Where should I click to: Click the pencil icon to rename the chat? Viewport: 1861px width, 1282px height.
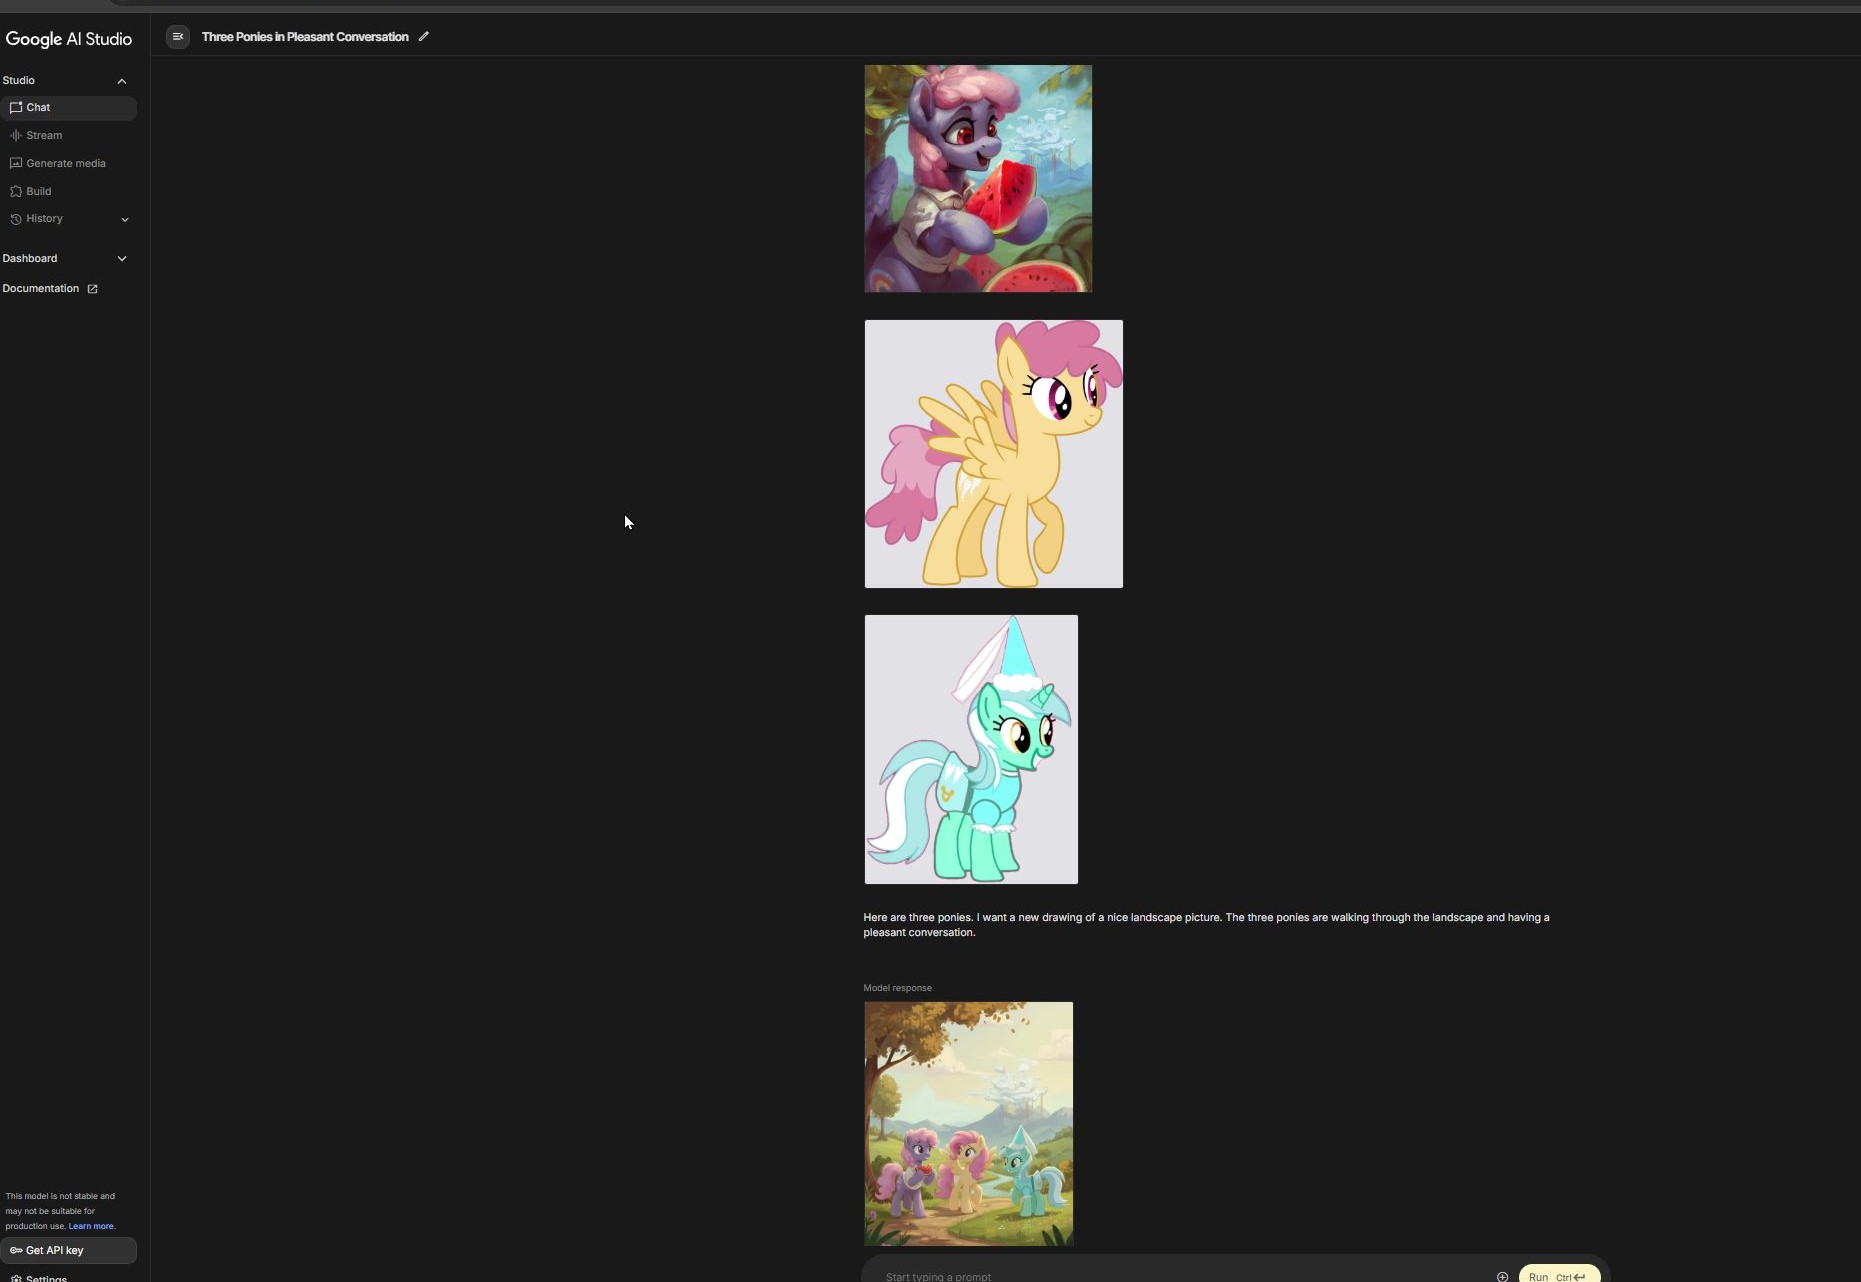point(424,37)
